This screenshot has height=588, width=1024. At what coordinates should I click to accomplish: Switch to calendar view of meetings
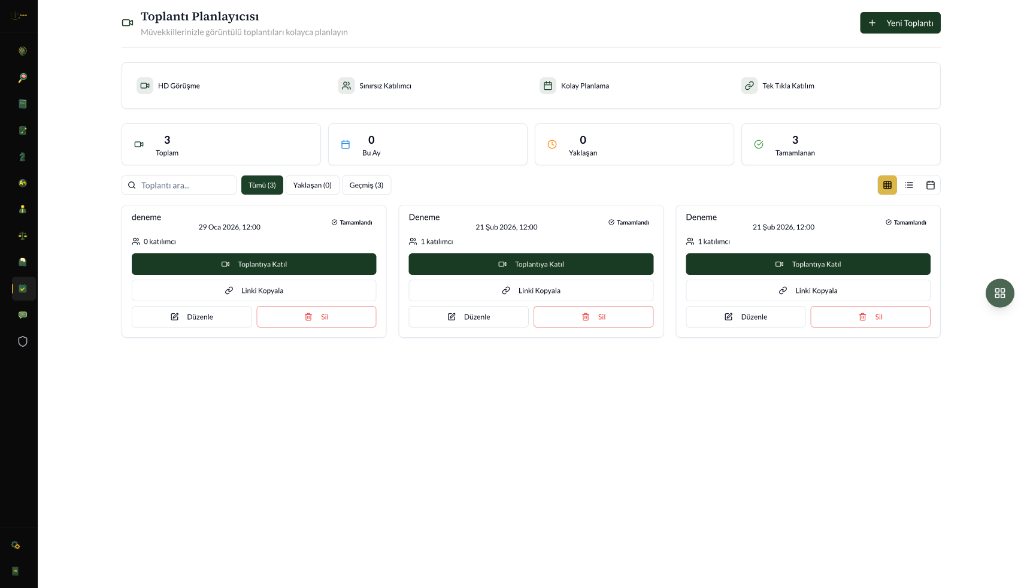click(x=930, y=185)
